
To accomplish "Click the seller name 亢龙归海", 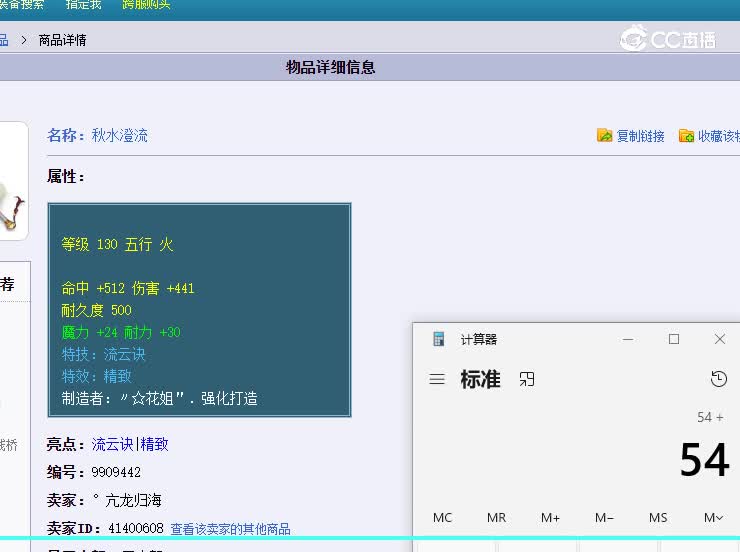I will (134, 500).
